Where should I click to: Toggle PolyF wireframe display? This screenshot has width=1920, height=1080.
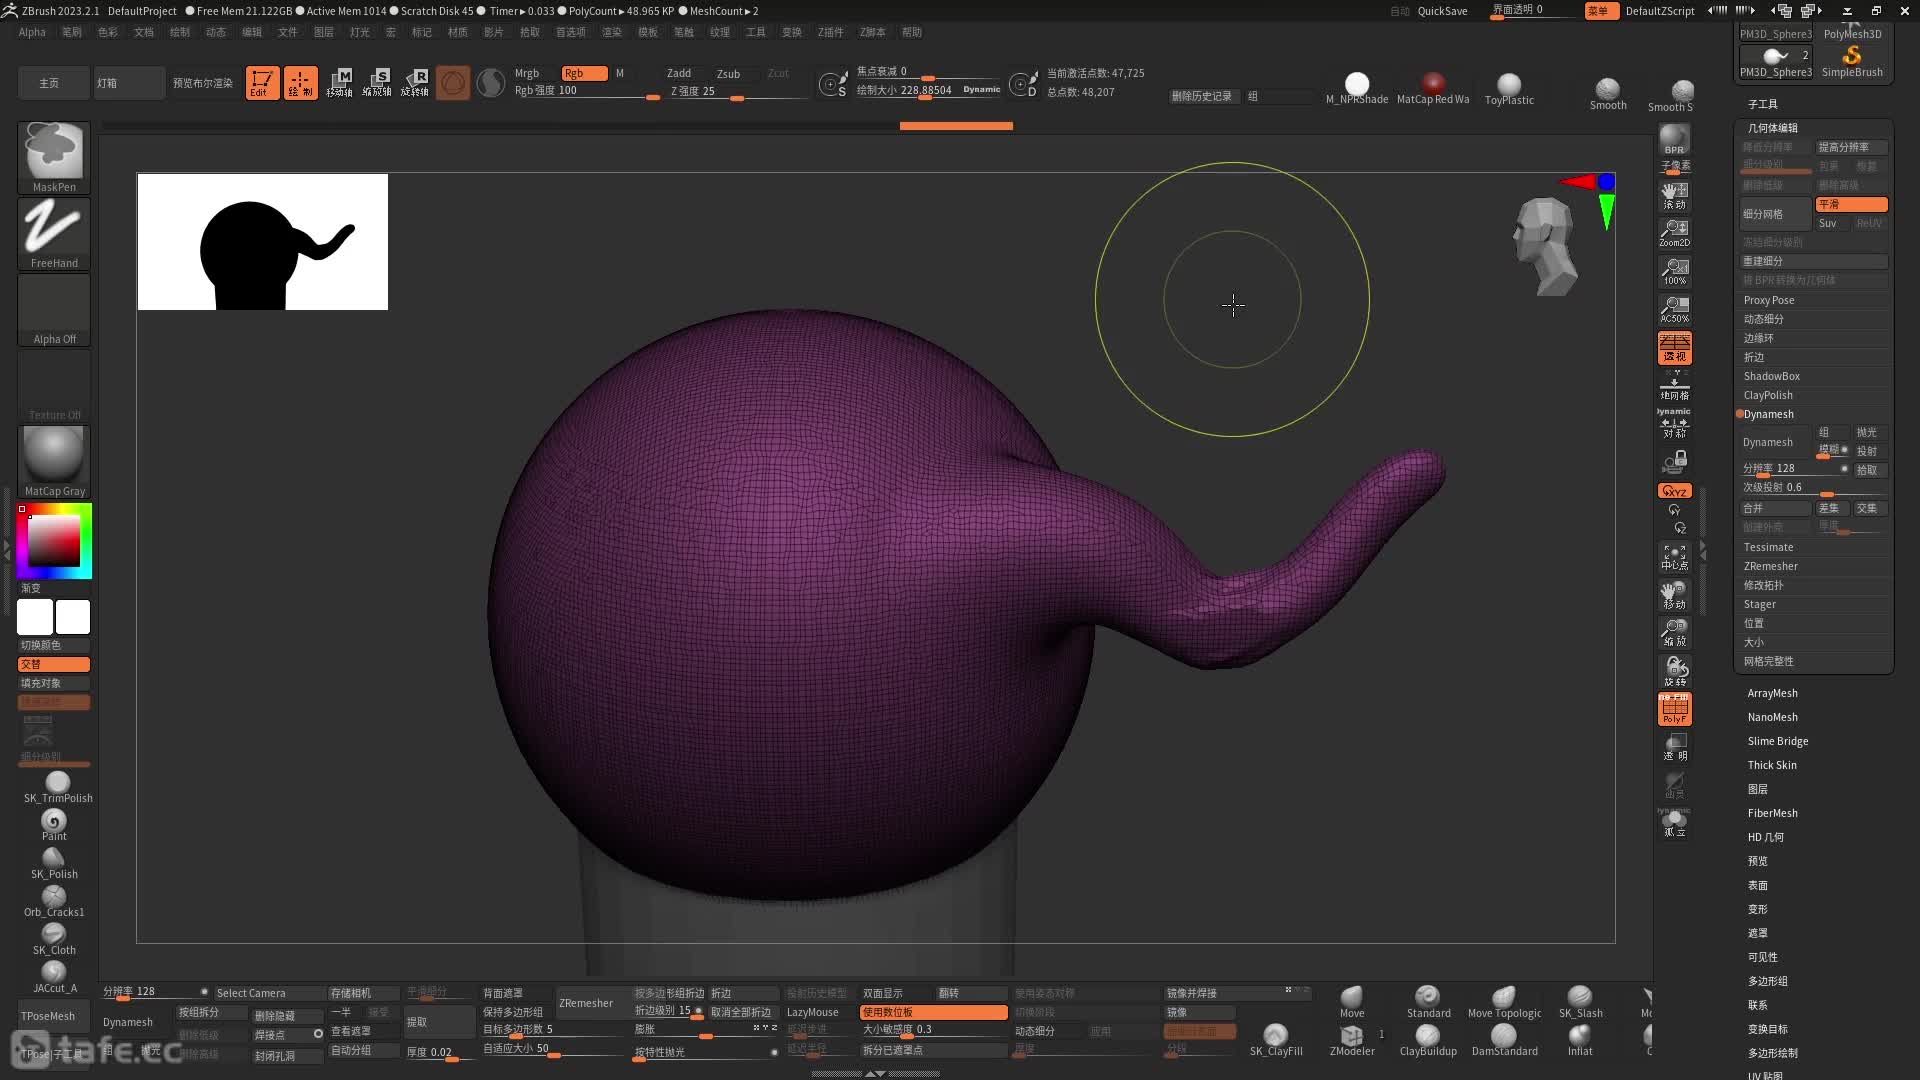(1675, 709)
